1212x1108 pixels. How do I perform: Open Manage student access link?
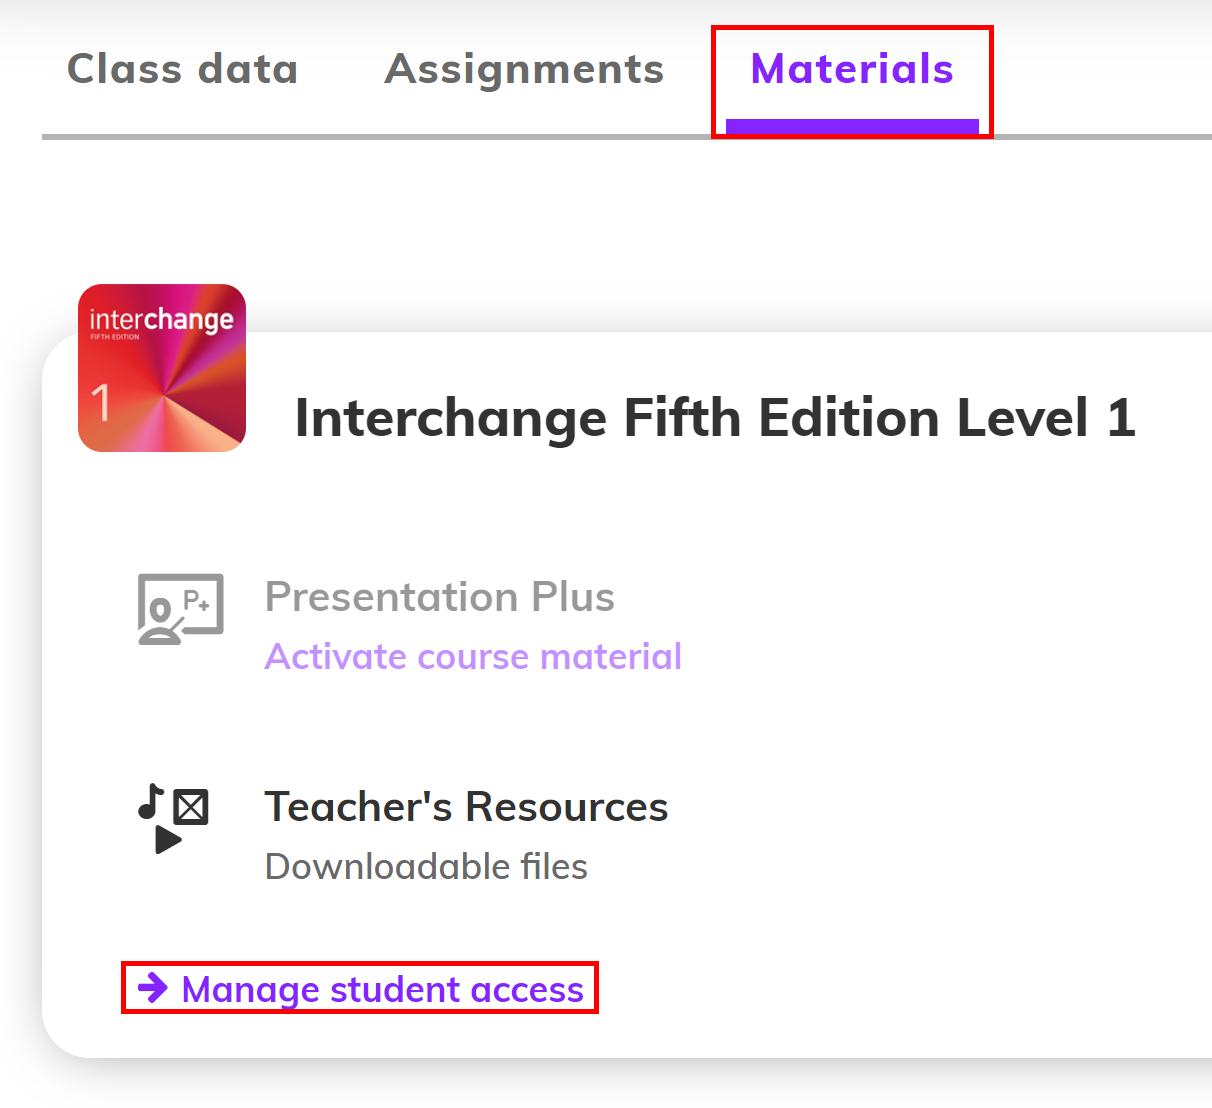click(382, 989)
